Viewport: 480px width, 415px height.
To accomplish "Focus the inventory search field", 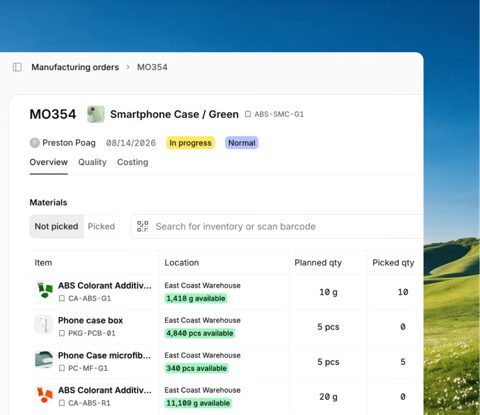I will click(277, 226).
